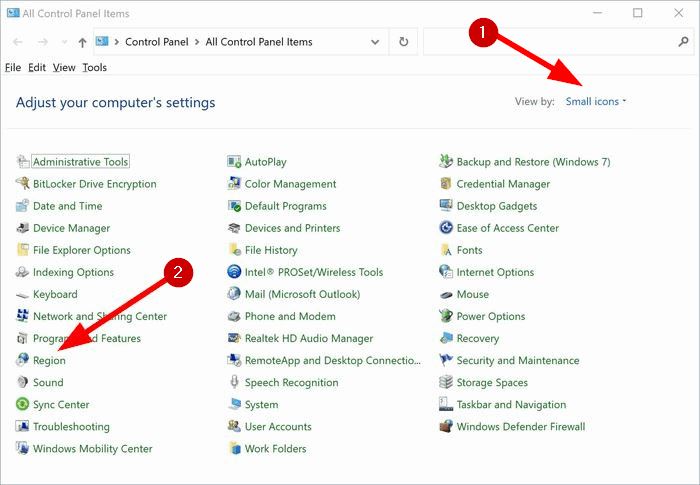Expand the address bar history dropdown
This screenshot has height=485, width=700.
click(375, 42)
